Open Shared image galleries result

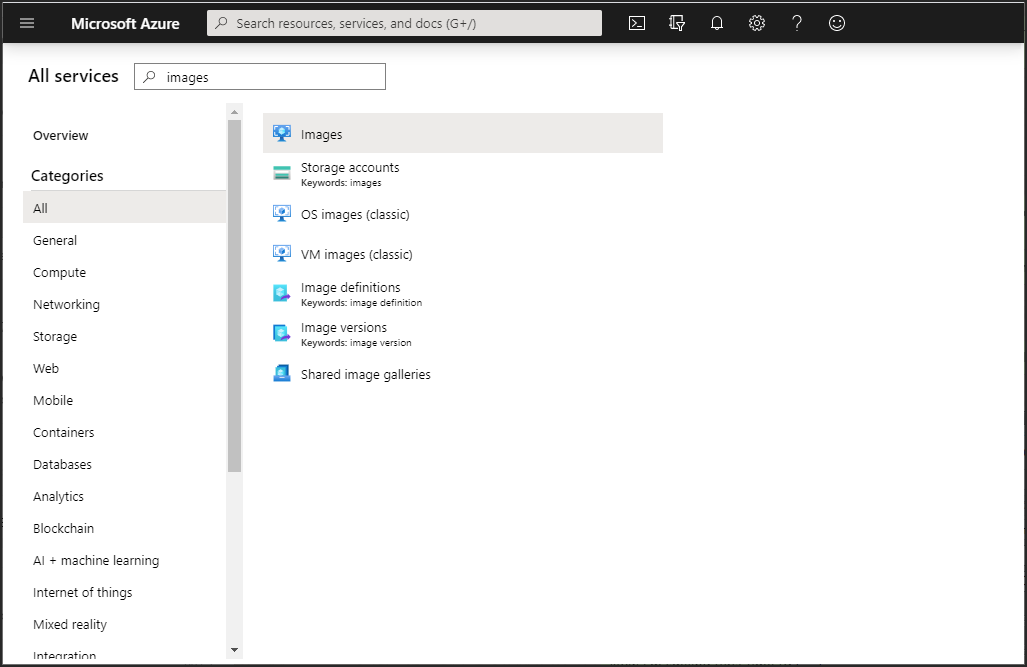(462, 373)
